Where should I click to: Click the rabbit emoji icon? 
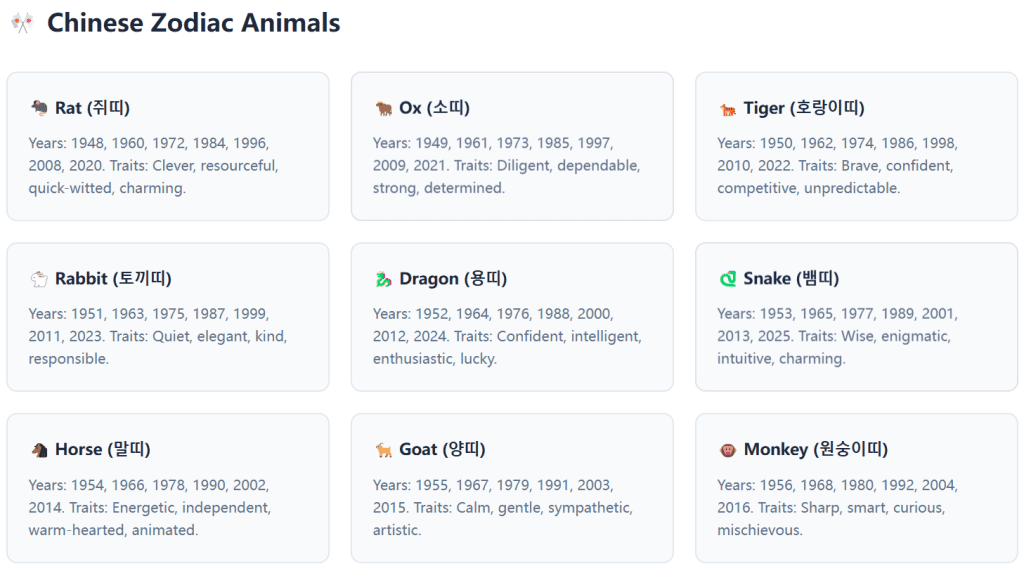tap(39, 279)
